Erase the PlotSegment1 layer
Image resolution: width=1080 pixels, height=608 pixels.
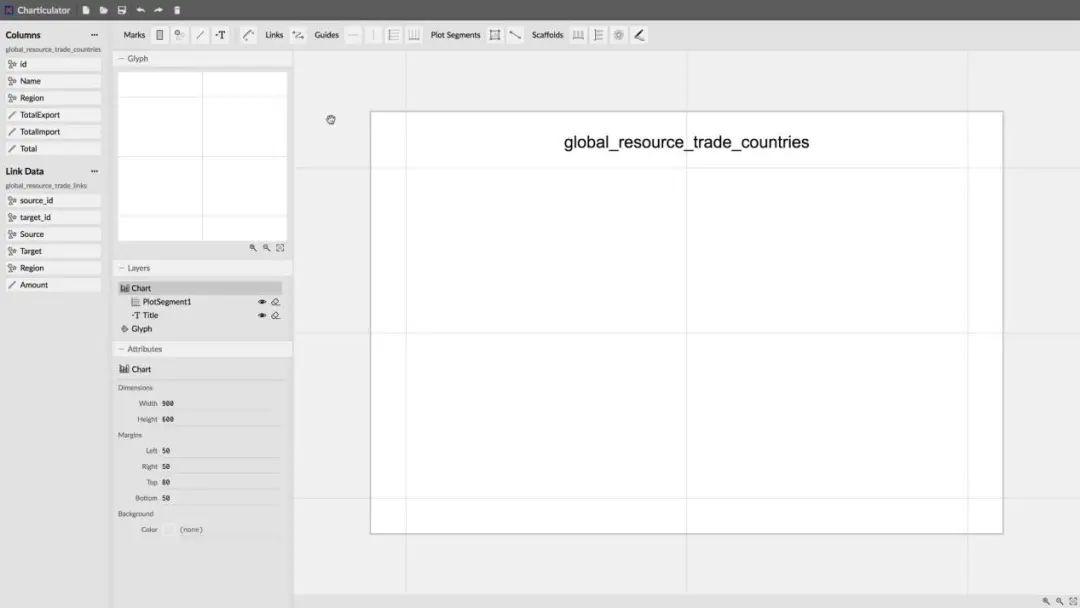coord(276,302)
